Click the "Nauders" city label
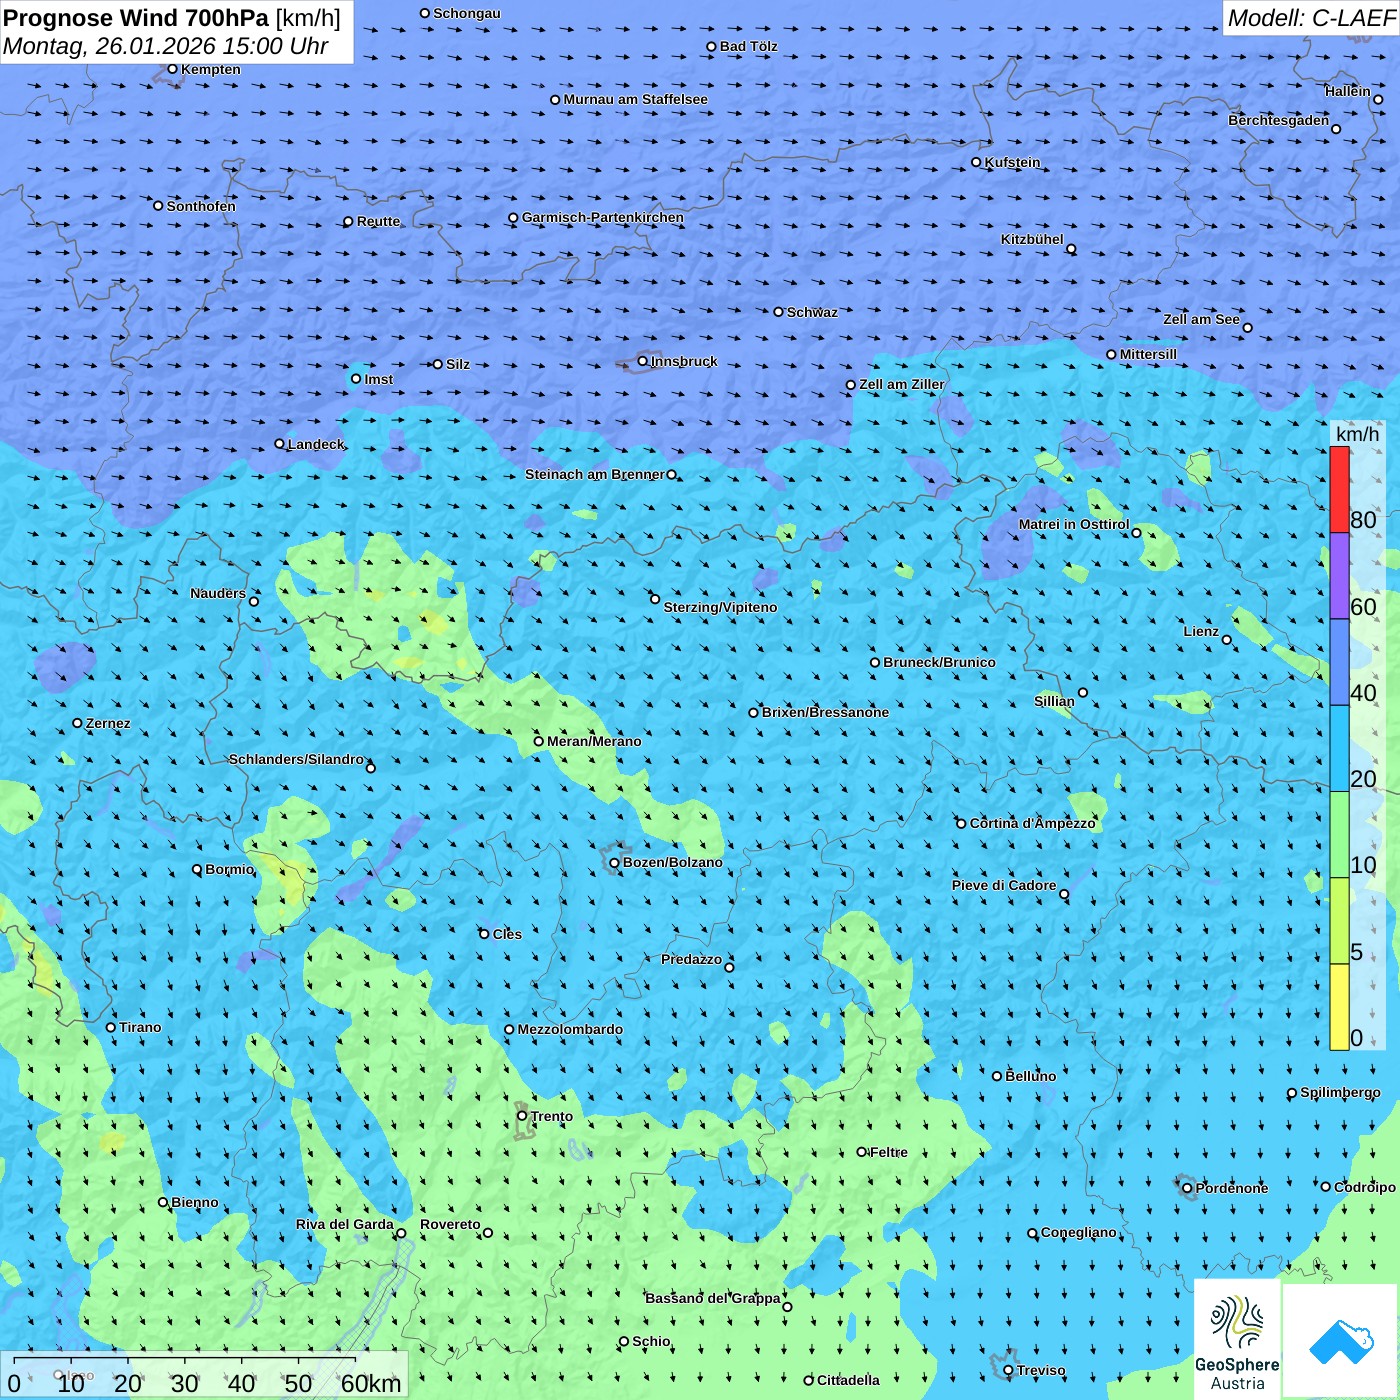Viewport: 1400px width, 1400px height. click(218, 593)
